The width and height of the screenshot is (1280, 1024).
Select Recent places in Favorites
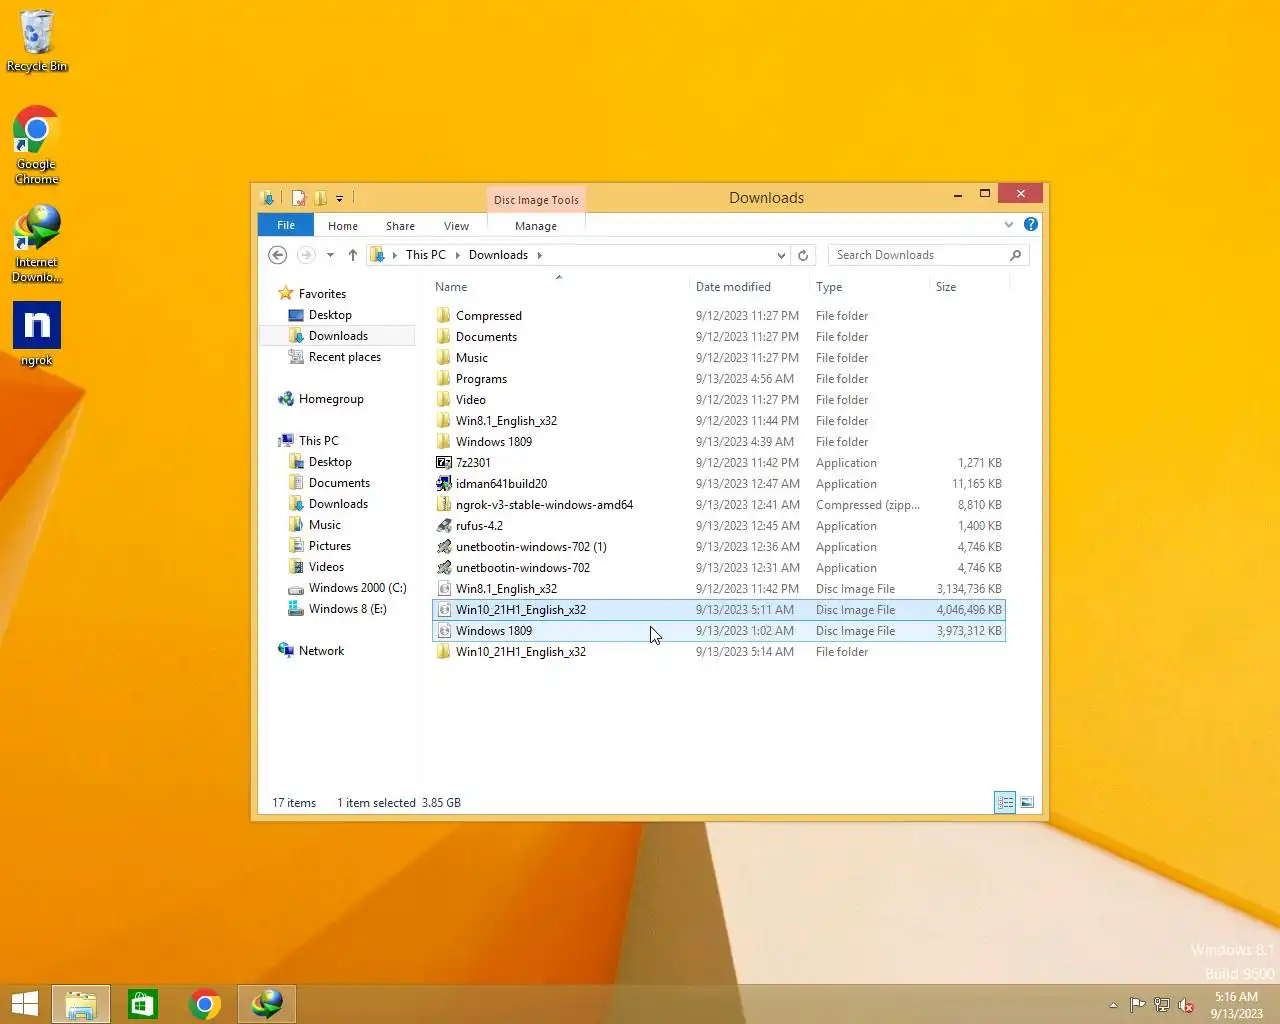pyautogui.click(x=344, y=357)
